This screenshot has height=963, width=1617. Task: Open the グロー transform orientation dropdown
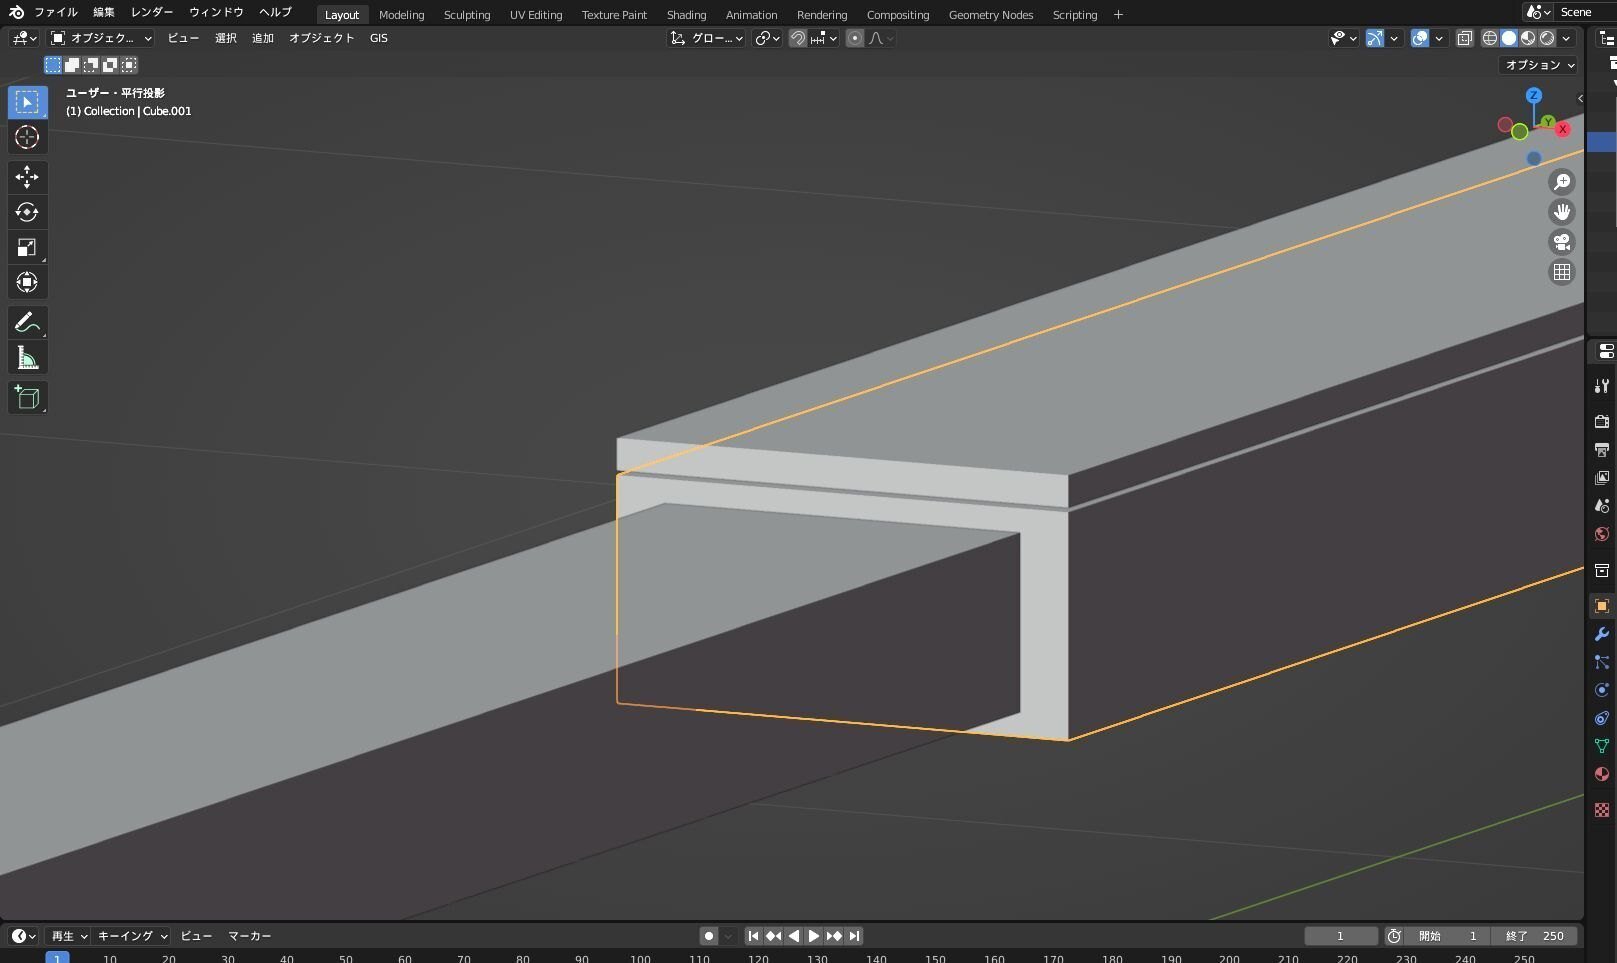[707, 38]
